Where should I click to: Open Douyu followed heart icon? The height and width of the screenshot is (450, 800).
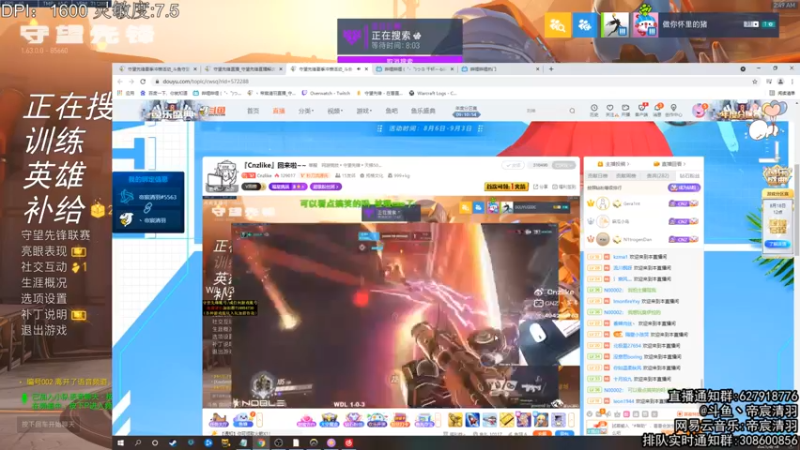pyautogui.click(x=610, y=110)
